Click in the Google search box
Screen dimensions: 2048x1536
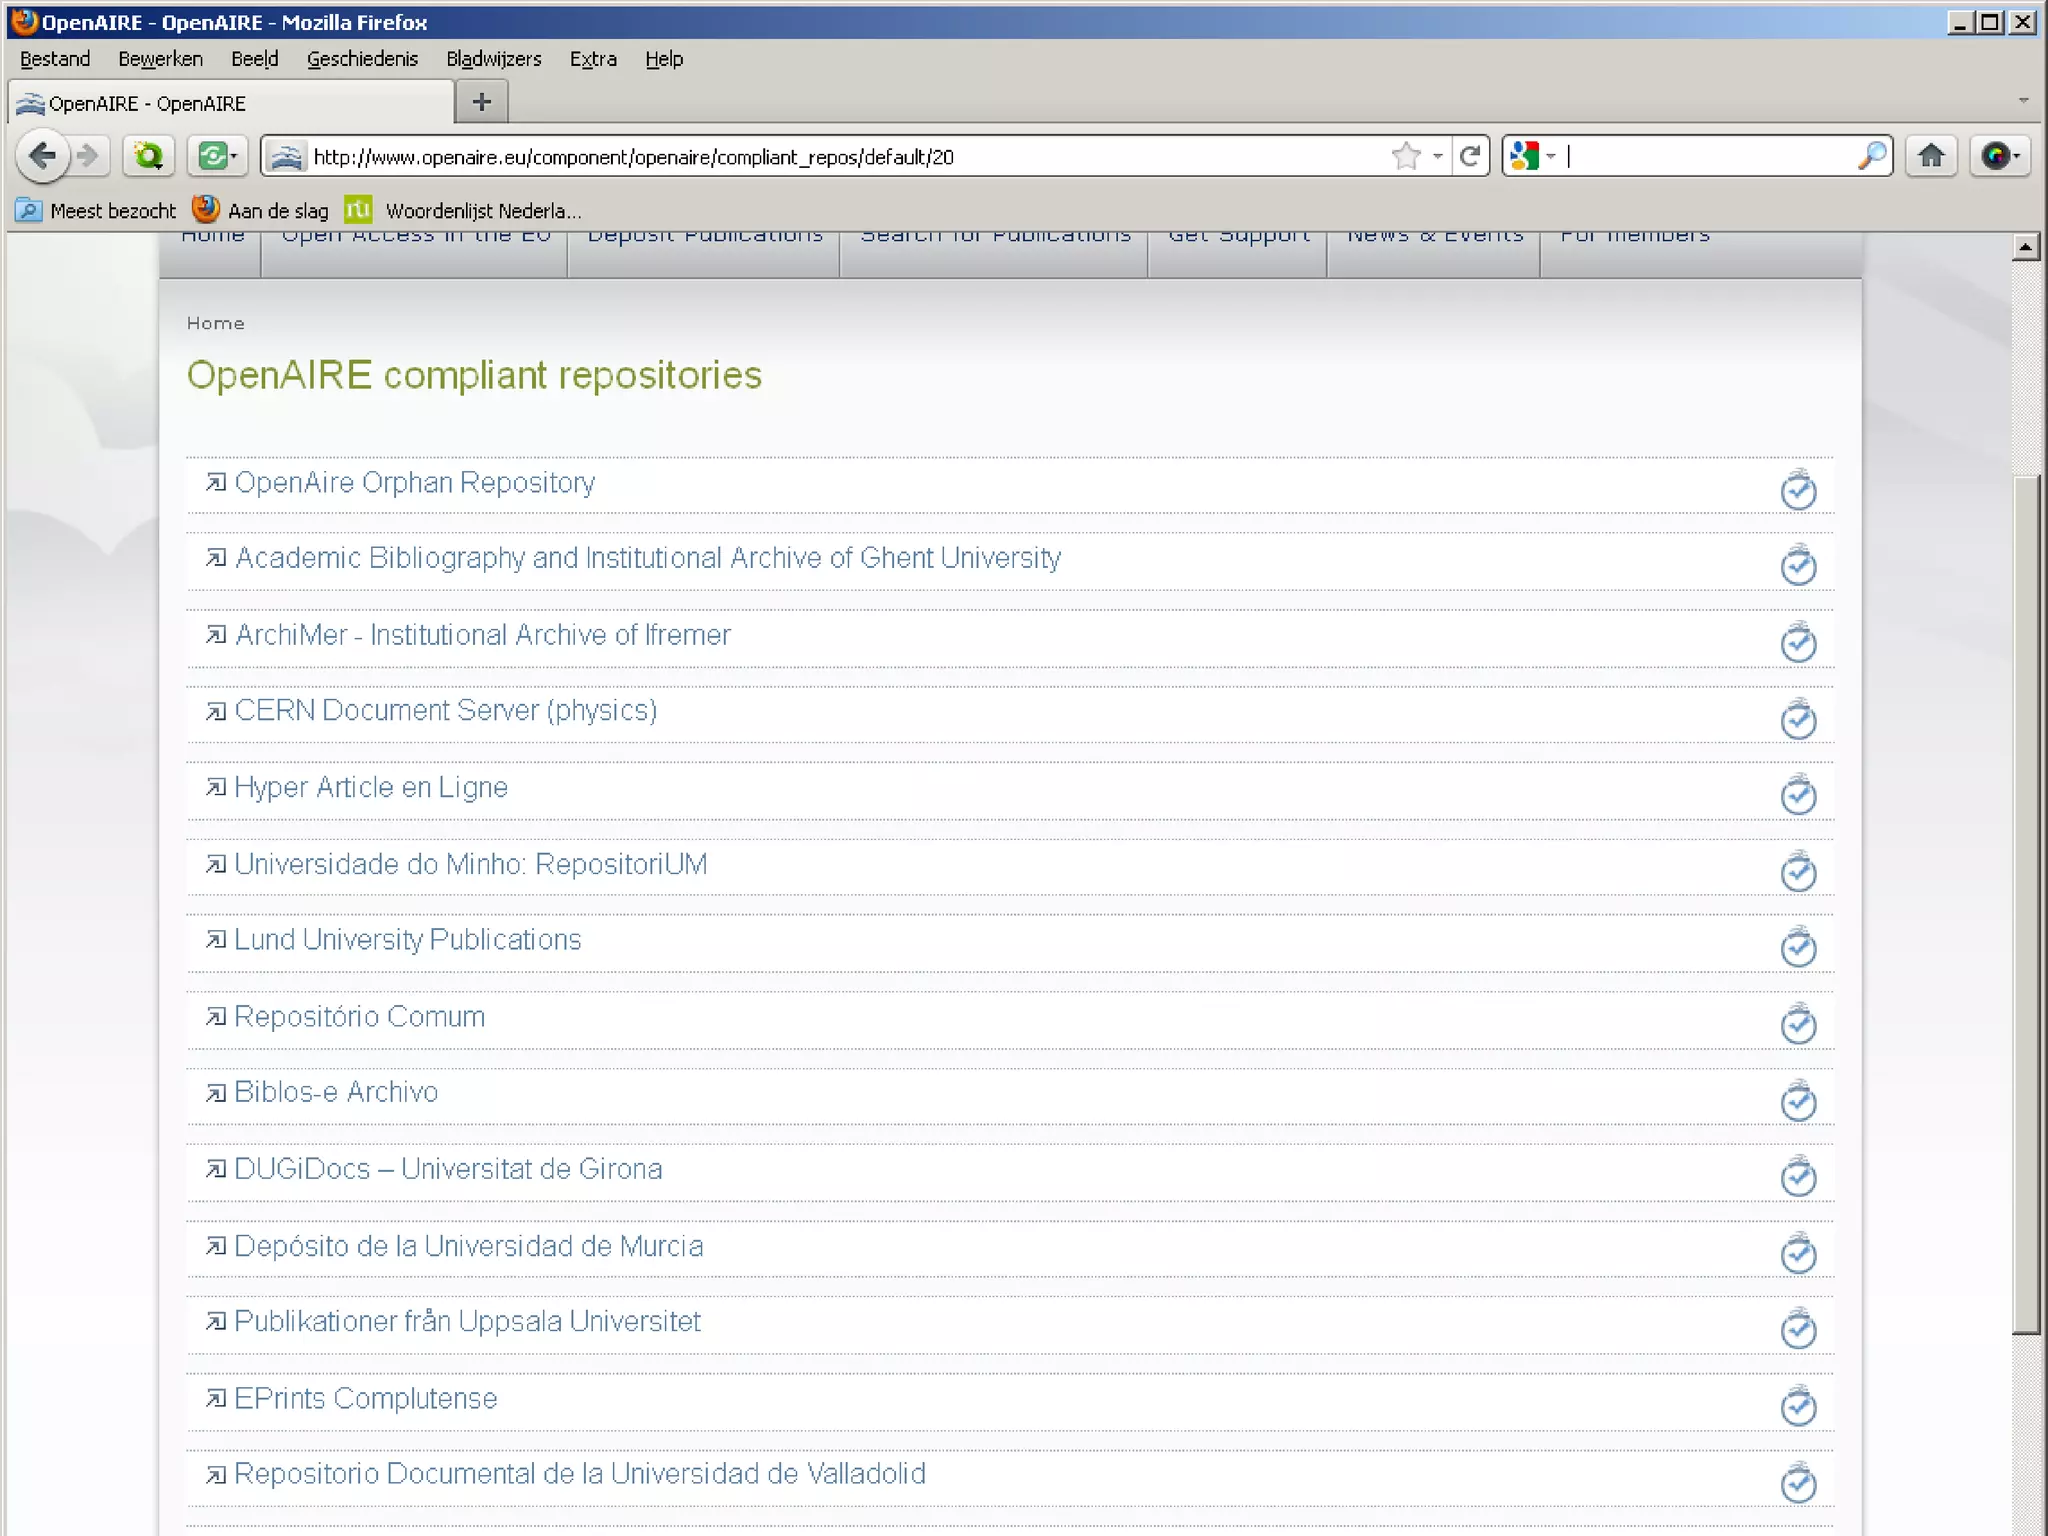click(x=1709, y=156)
